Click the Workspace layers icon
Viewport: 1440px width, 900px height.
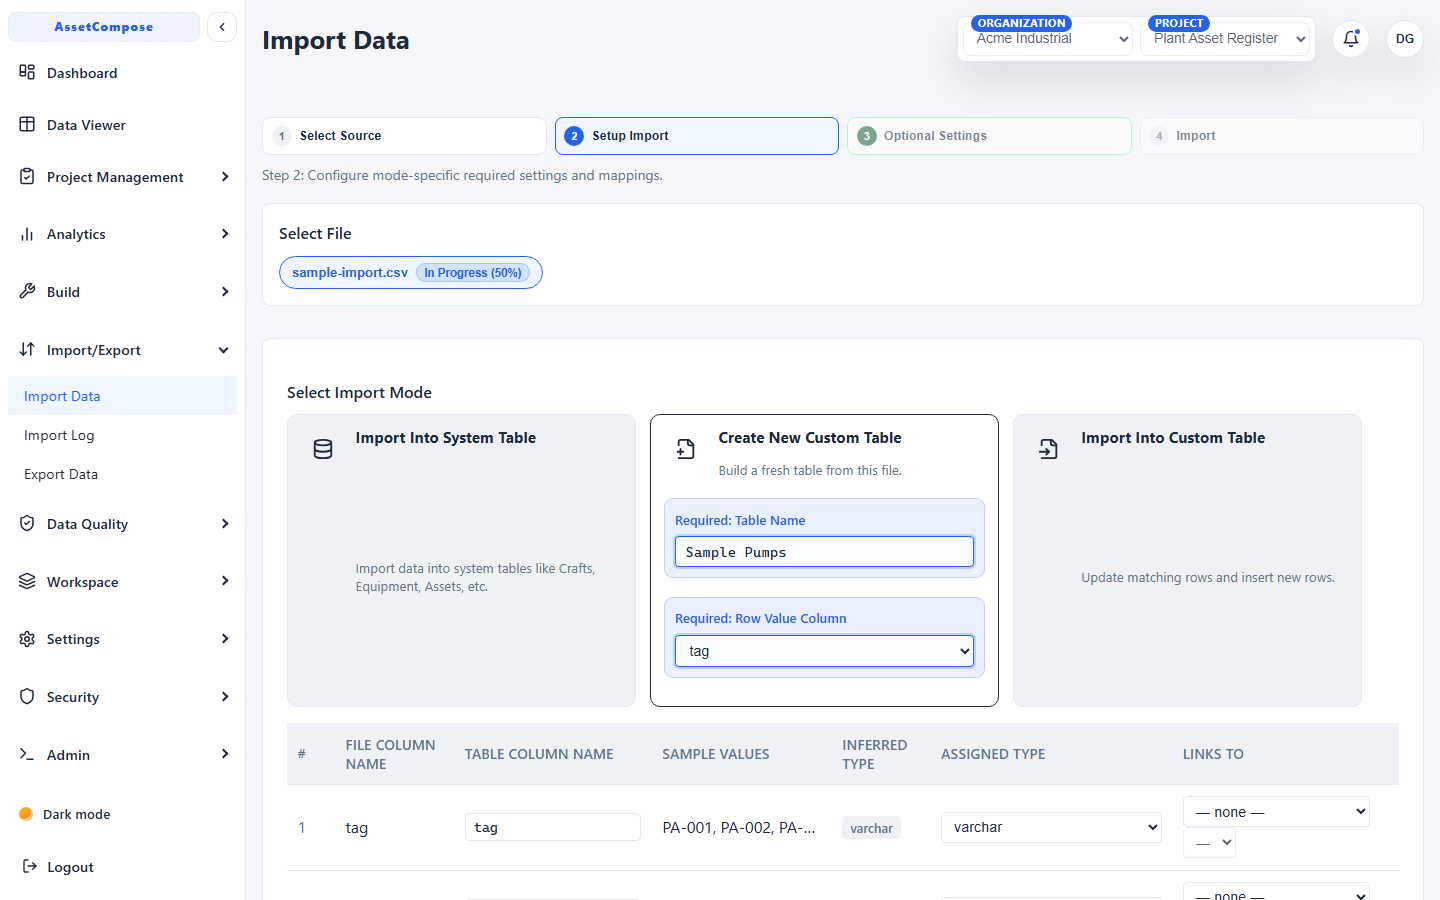click(27, 581)
